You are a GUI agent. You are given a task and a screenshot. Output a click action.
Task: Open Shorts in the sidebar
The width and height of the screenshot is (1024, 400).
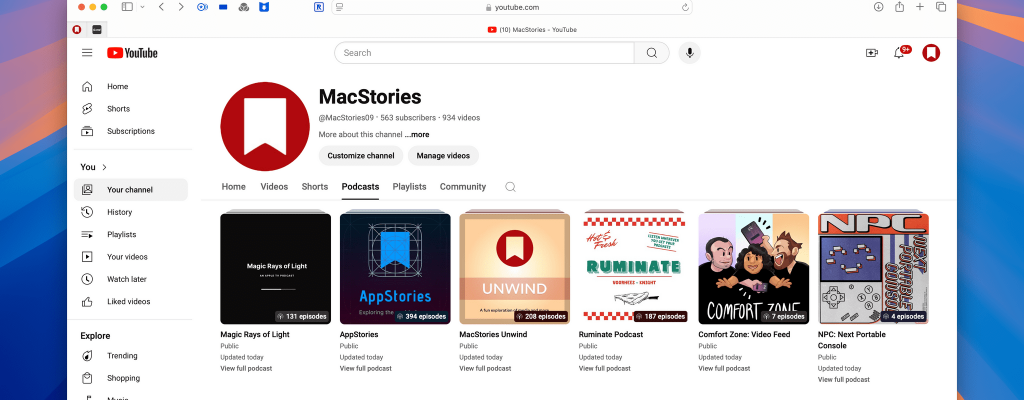tap(118, 109)
